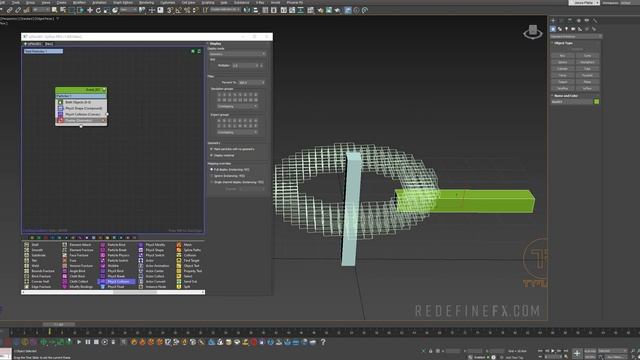The image size is (640, 360).
Task: Open the Views menu
Action: coord(46,2)
